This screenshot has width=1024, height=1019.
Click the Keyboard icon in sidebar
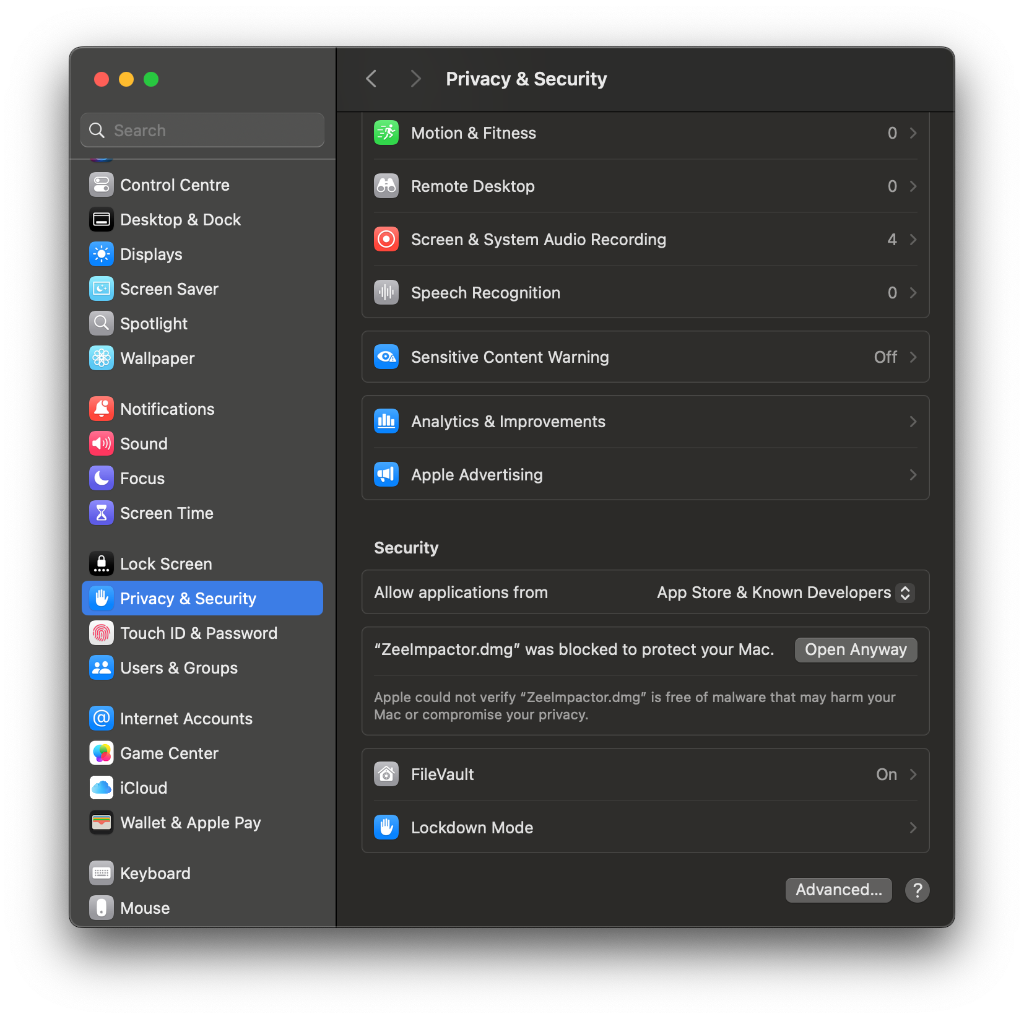tap(101, 873)
